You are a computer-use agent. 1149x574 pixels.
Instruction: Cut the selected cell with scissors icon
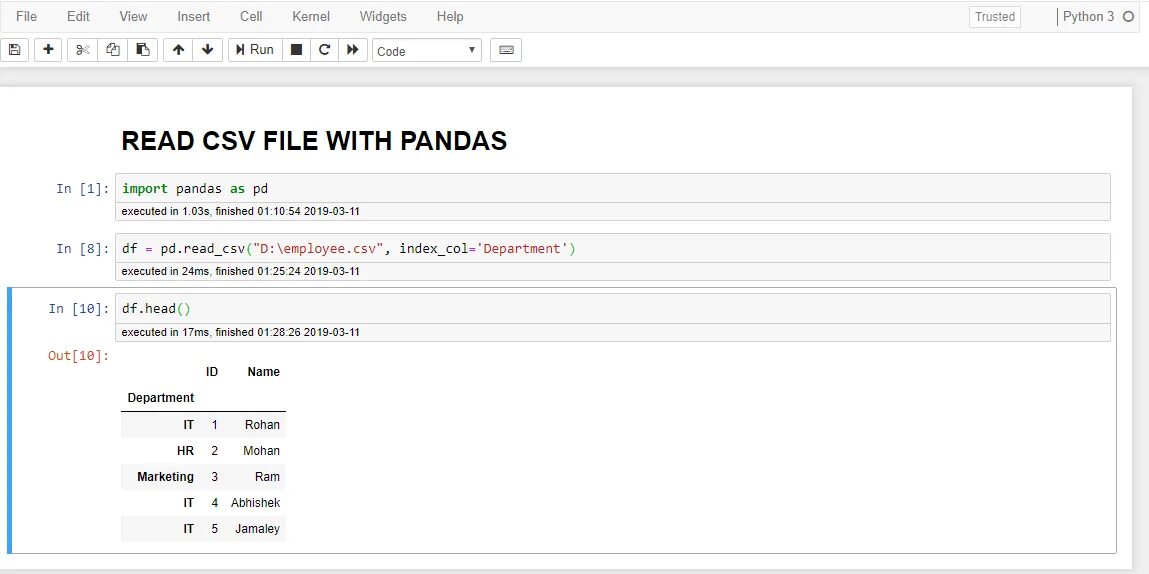[x=83, y=50]
